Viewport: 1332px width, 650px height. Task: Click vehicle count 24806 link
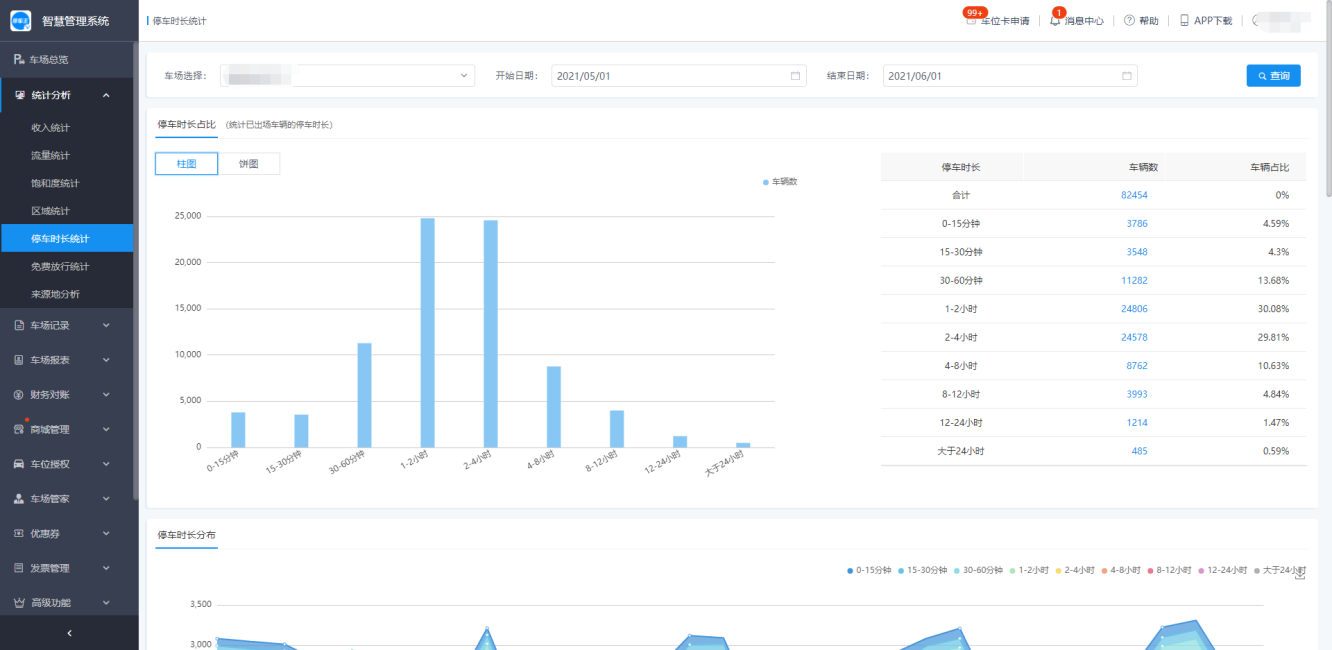coord(1134,309)
